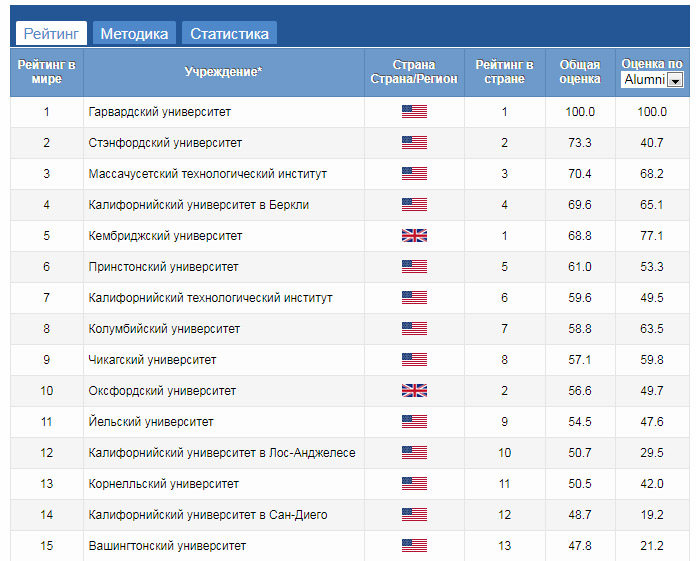696x561 pixels.
Task: Click the flag for Принстонский университет
Action: [414, 267]
